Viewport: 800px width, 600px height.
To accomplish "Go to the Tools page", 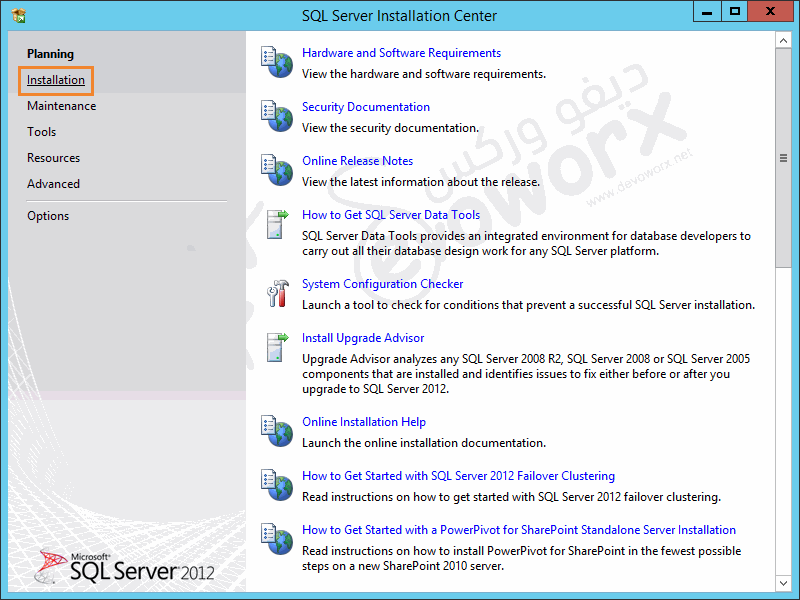I will pyautogui.click(x=41, y=132).
